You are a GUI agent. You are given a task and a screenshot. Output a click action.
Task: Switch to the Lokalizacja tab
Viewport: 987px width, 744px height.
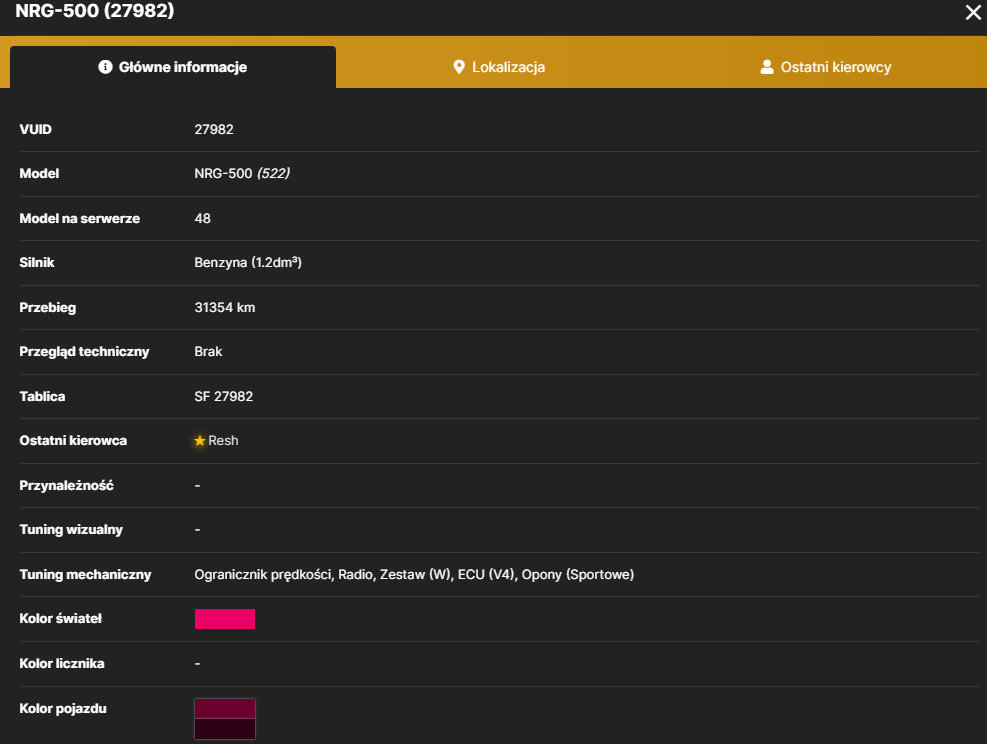click(499, 67)
